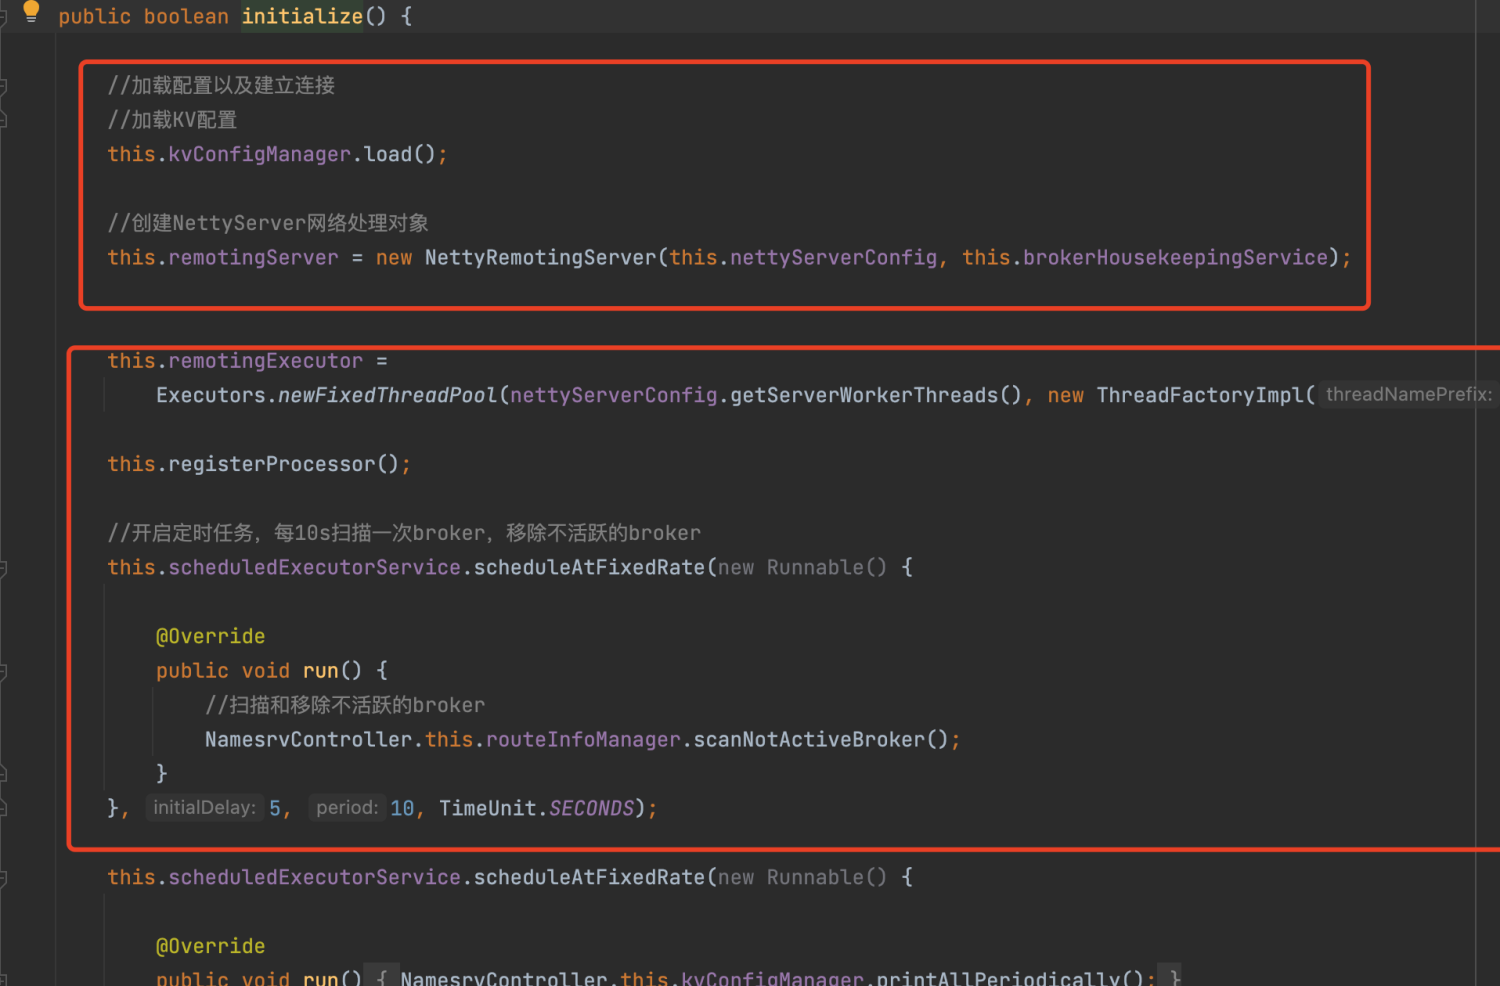Click the 'newFixedThreadPool' method call
This screenshot has width=1500, height=986.
[x=387, y=395]
